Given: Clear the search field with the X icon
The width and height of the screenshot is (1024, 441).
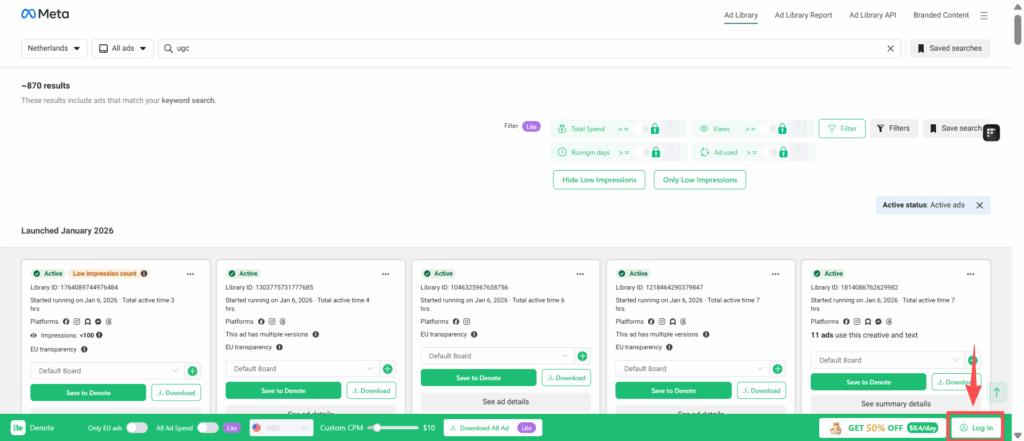Looking at the screenshot, I should click(891, 48).
